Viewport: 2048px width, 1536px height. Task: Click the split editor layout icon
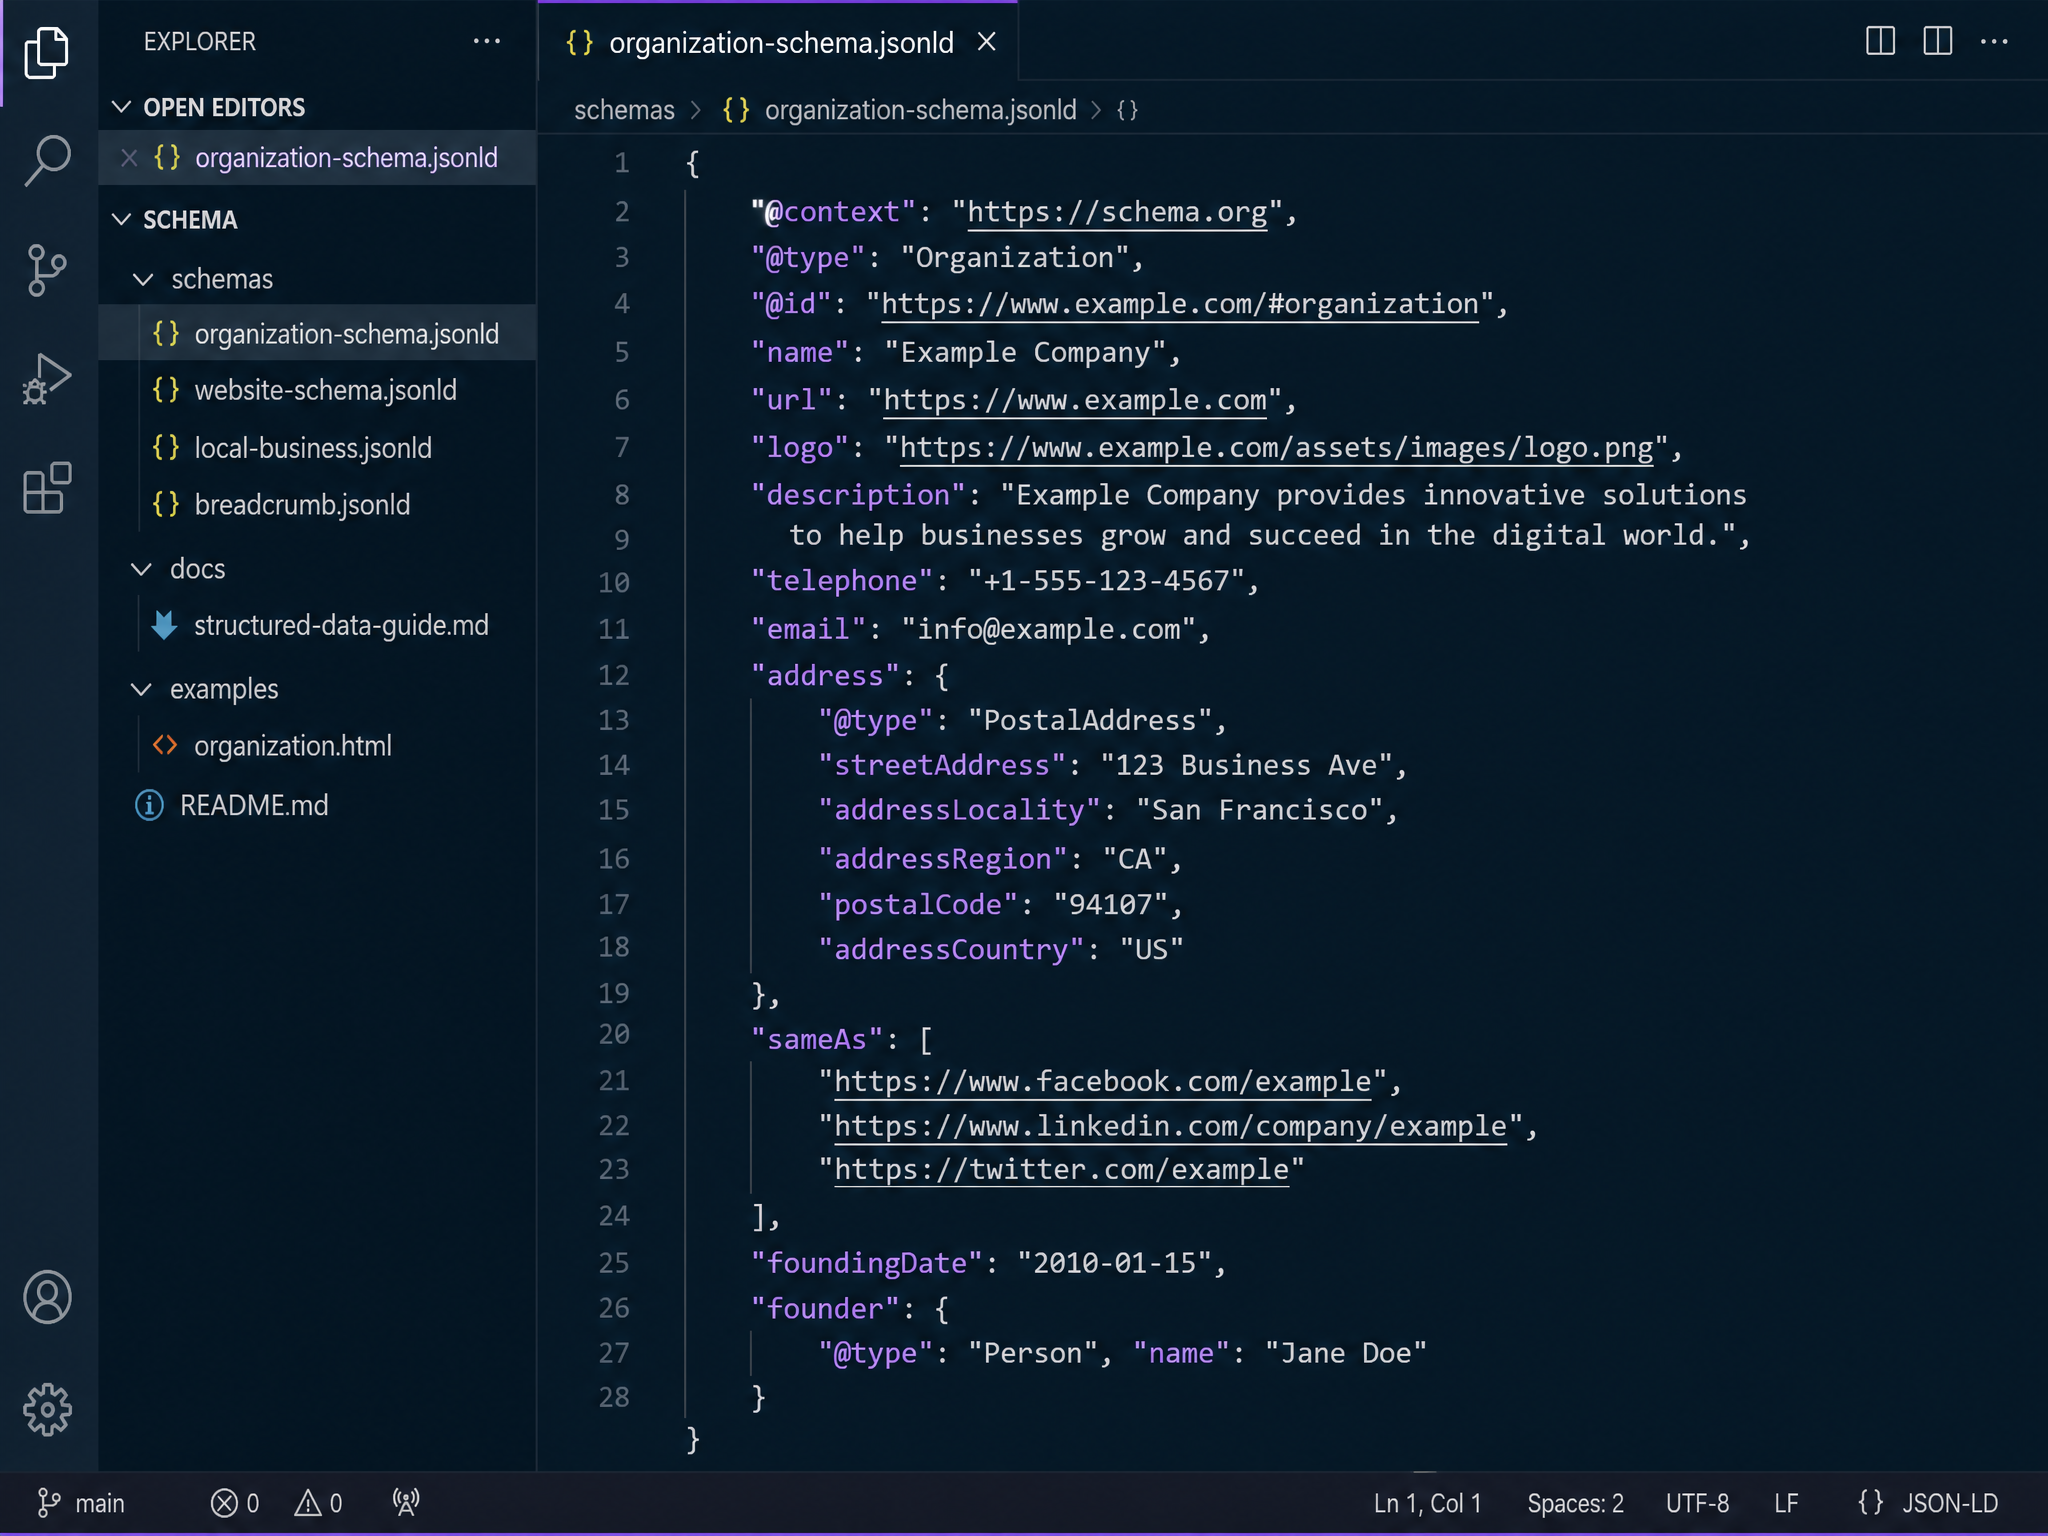(x=1880, y=41)
